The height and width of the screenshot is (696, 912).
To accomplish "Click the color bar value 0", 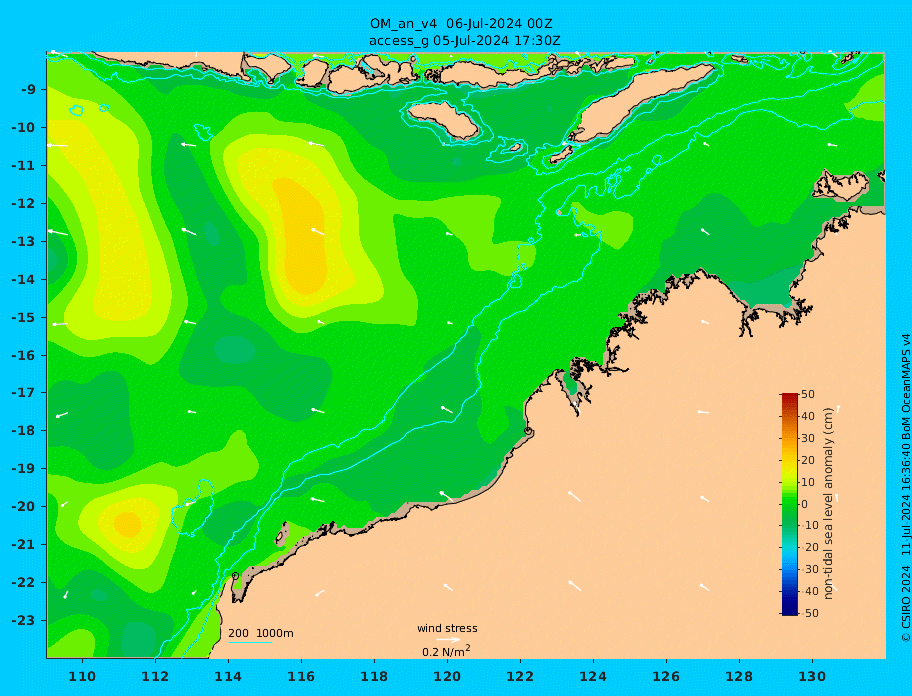I will [805, 504].
